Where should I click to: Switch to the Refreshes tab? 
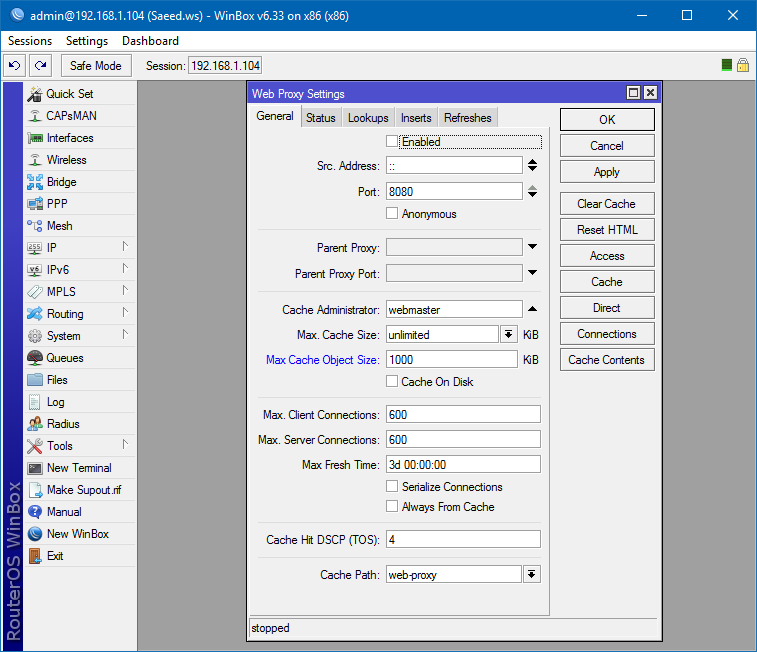(x=468, y=118)
